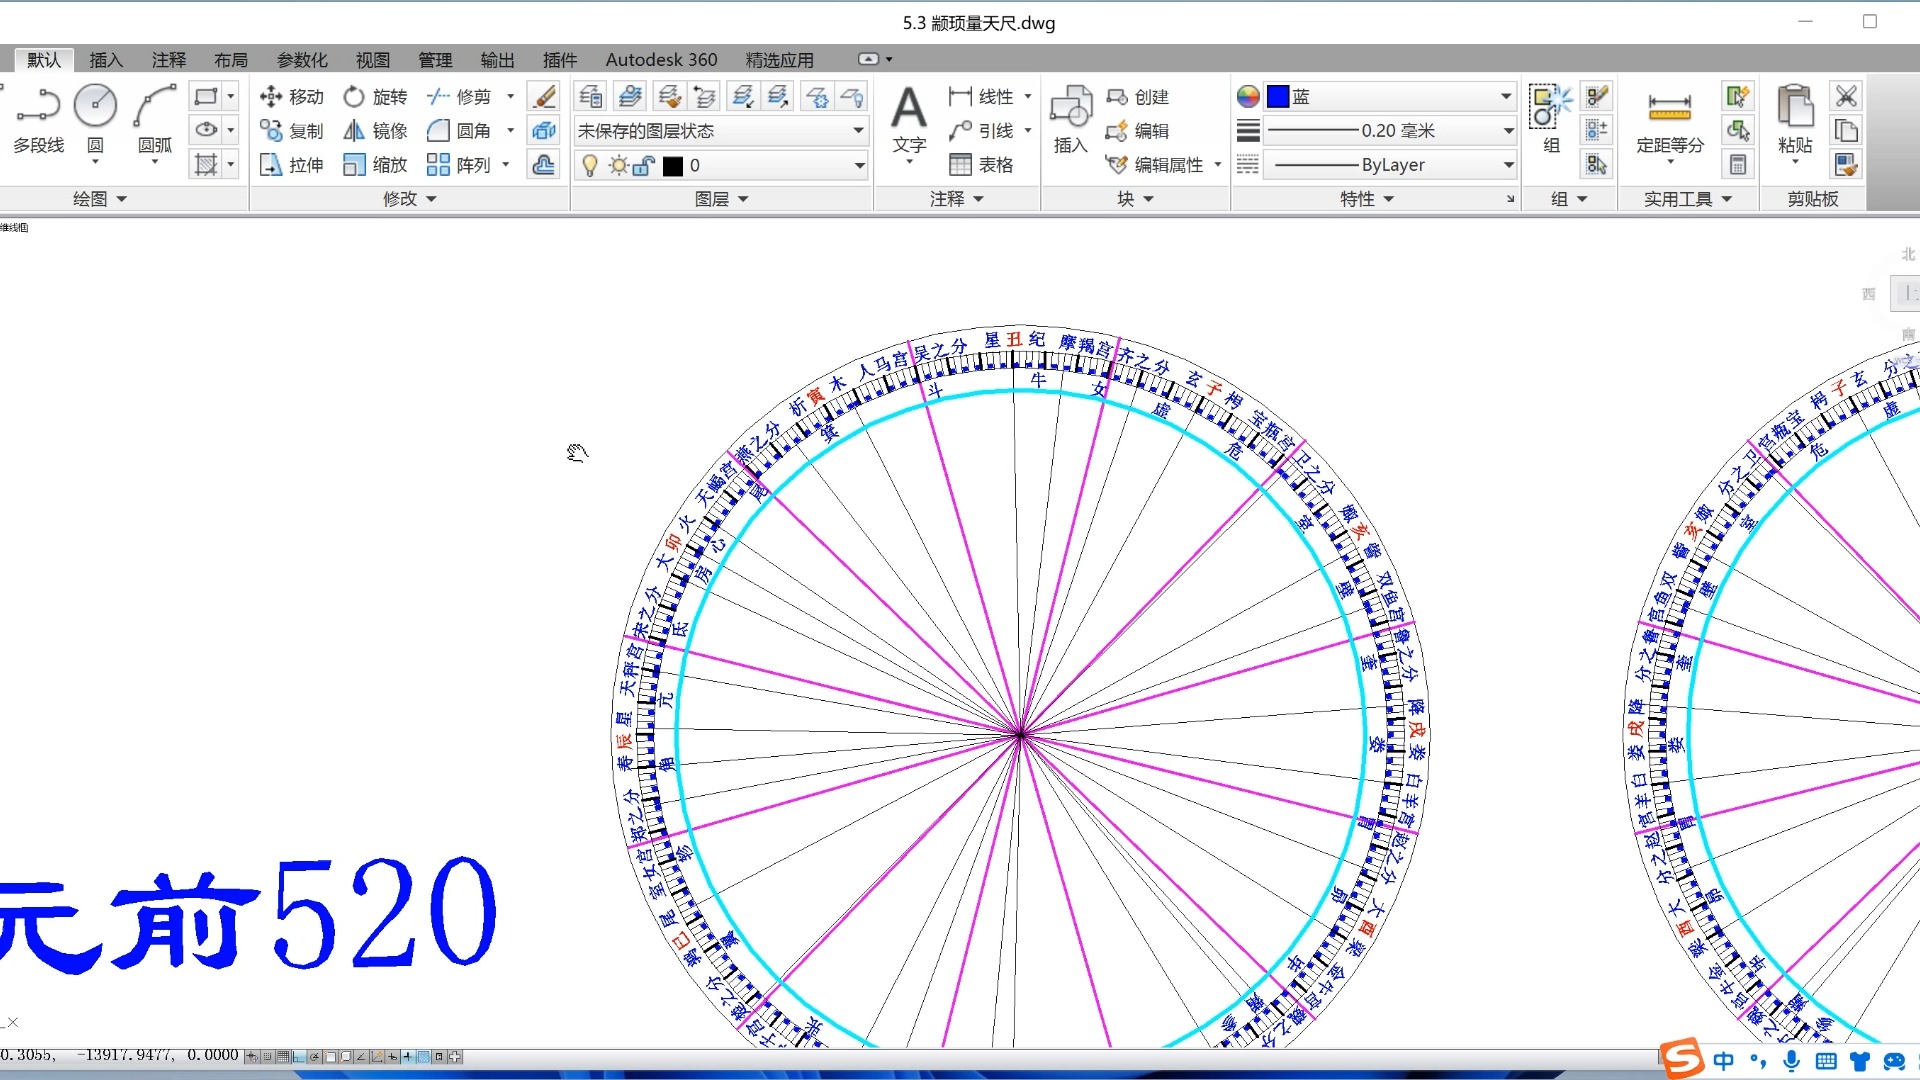1920x1080 pixels.
Task: Click the 表格 (Table) button
Action: (x=981, y=165)
